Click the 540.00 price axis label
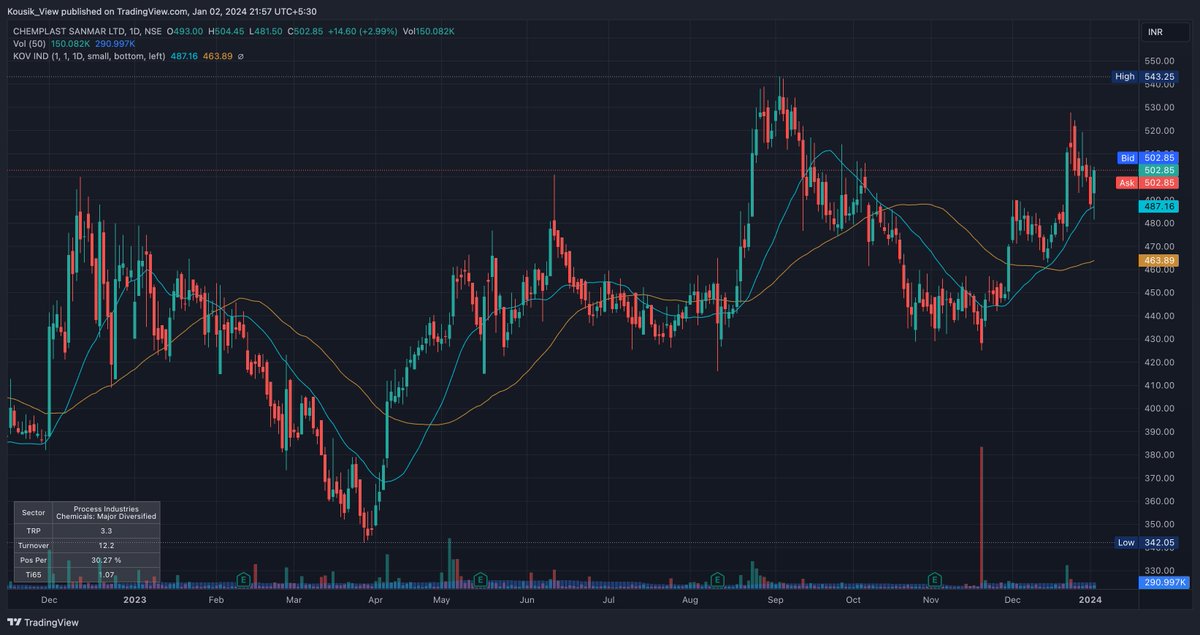Image resolution: width=1200 pixels, height=635 pixels. pyautogui.click(x=1159, y=84)
